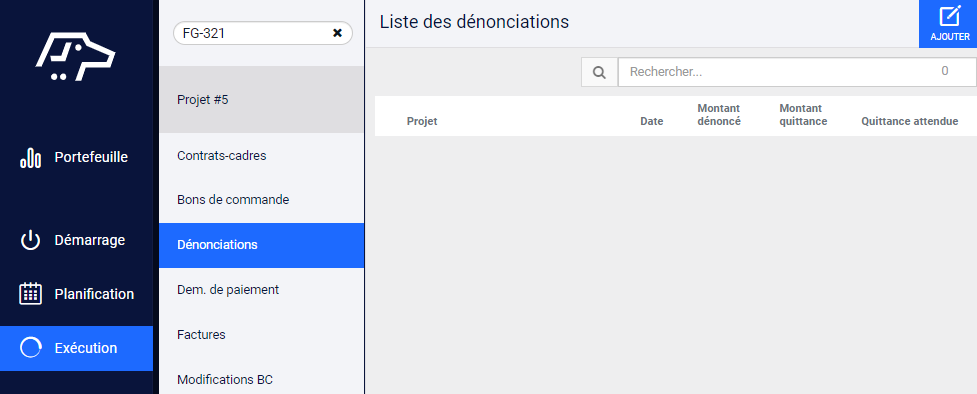This screenshot has width=977, height=394.
Task: Sort by the Date column header
Action: [652, 122]
